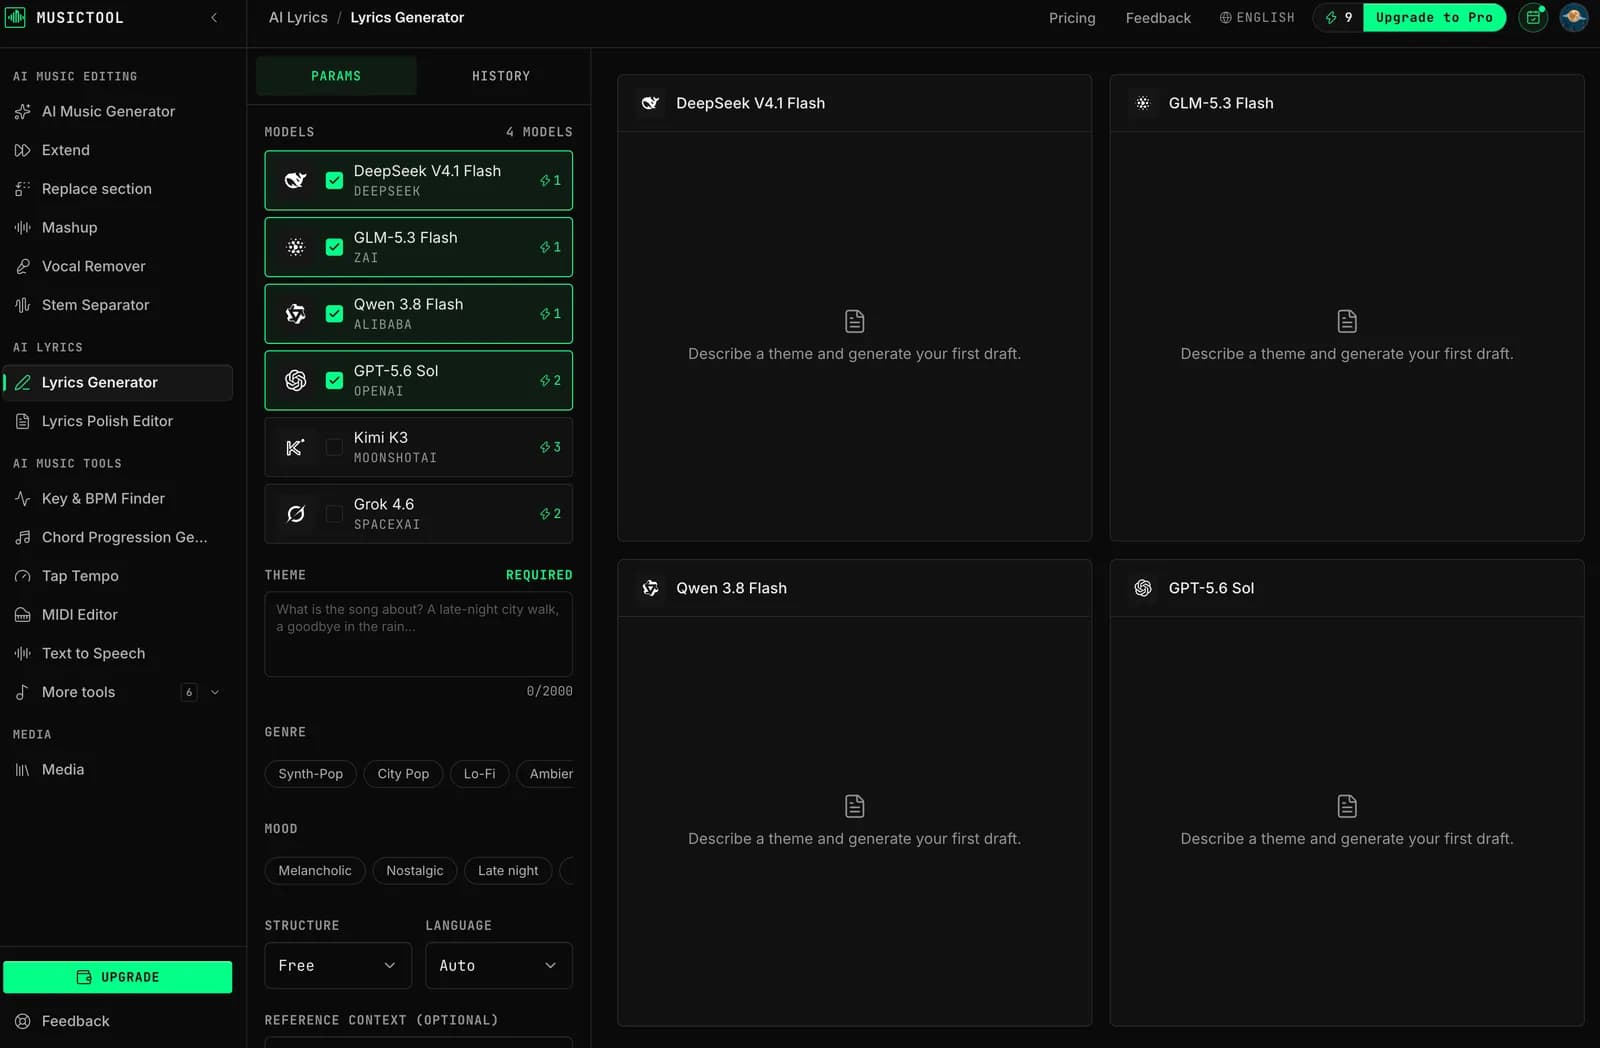The height and width of the screenshot is (1048, 1600).
Task: Click the GLM-5.3 Flash output panel icon
Action: coord(1143,103)
